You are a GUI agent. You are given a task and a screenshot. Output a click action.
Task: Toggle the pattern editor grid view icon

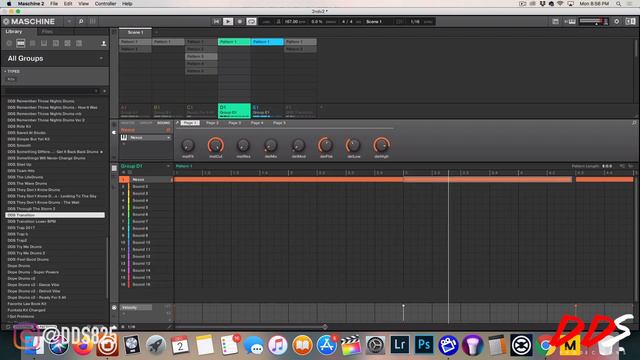coord(114,168)
